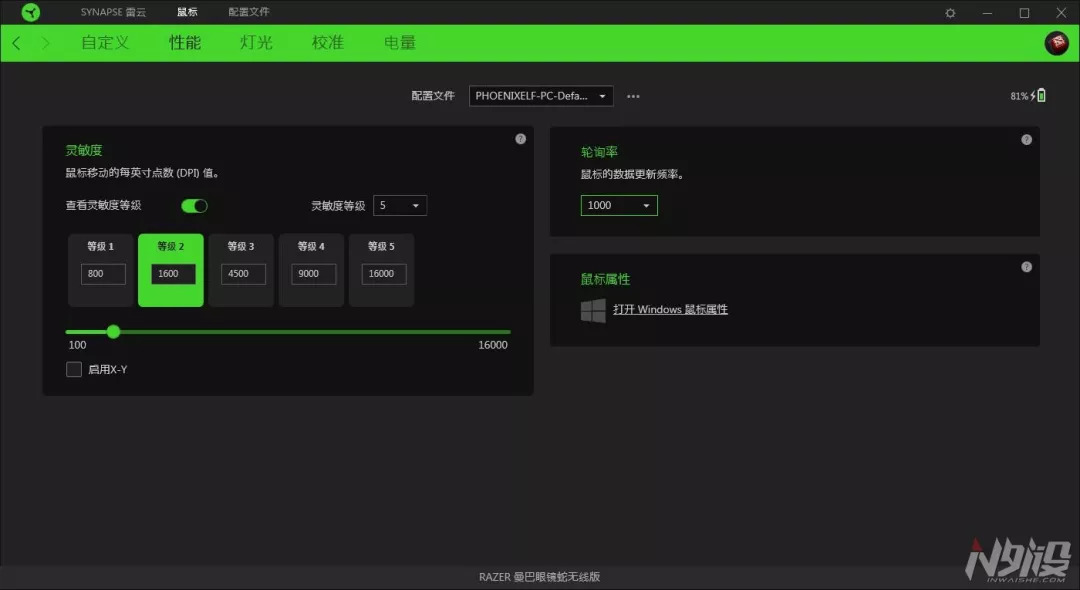Viewport: 1080px width, 590px height.
Task: Expand the 灵敏度等级 dropdown showing 5
Action: click(400, 205)
